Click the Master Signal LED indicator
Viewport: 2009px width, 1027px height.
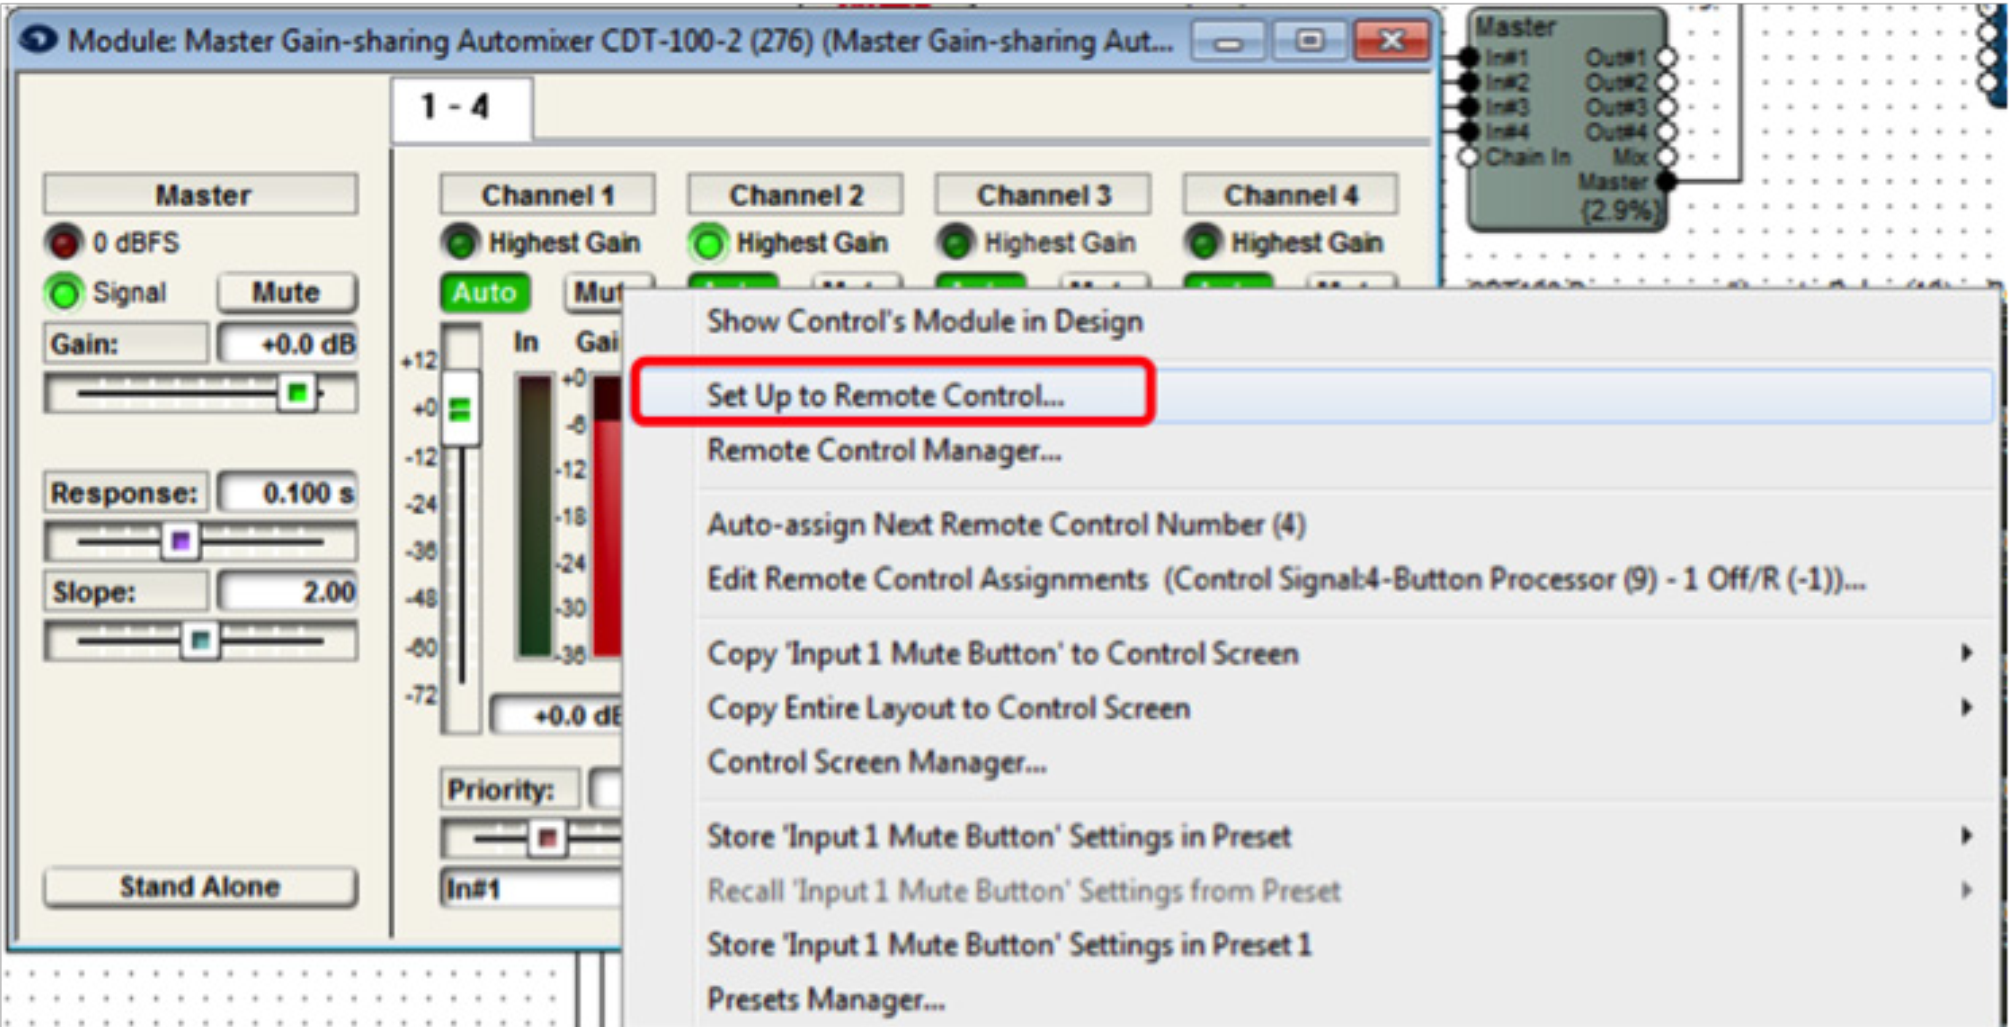click(x=64, y=293)
